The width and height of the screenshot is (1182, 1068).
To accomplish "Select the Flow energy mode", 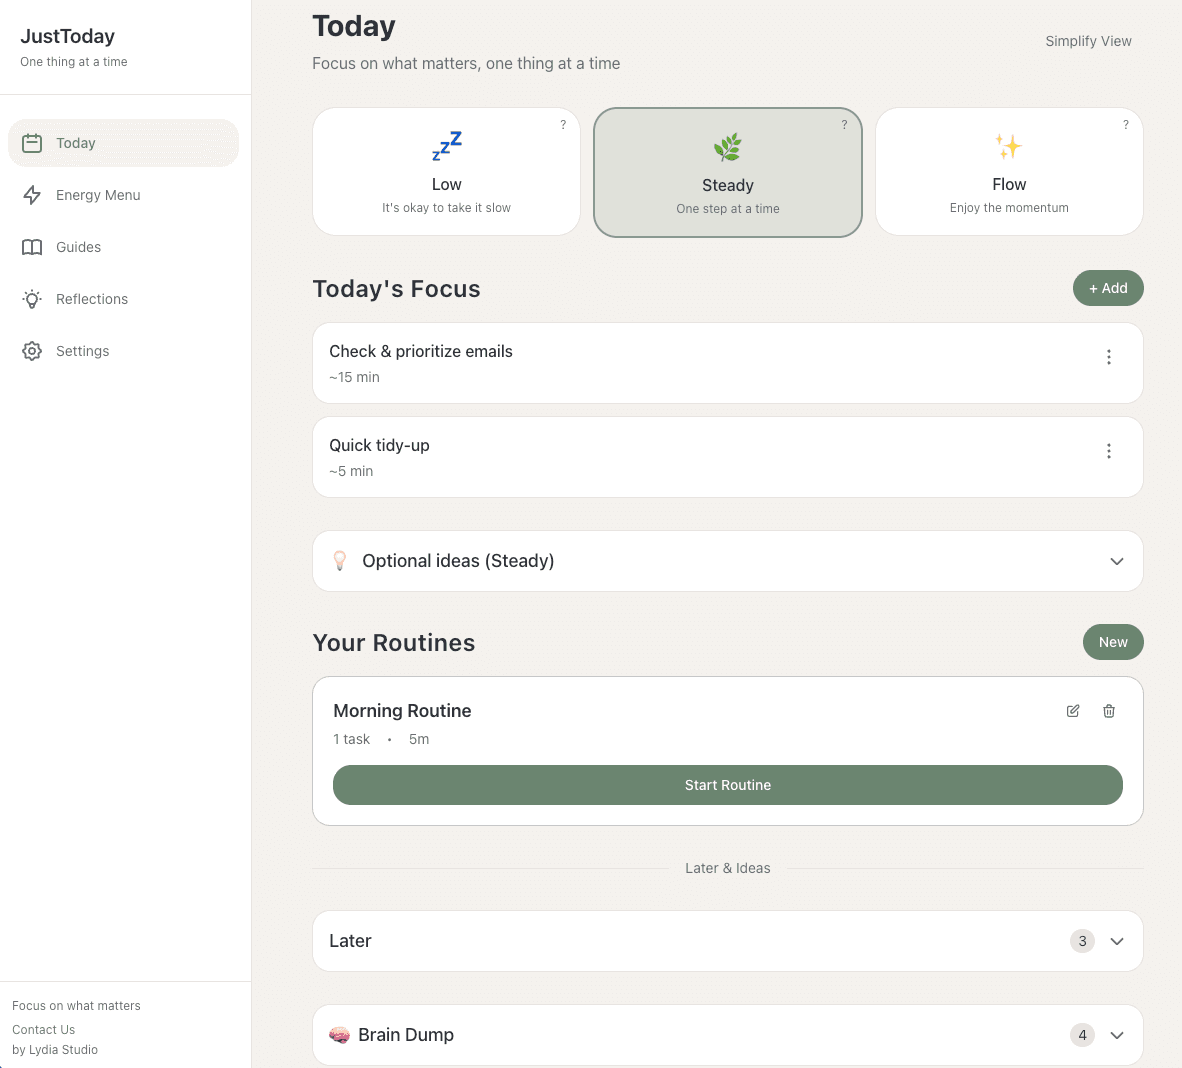I will (1008, 171).
